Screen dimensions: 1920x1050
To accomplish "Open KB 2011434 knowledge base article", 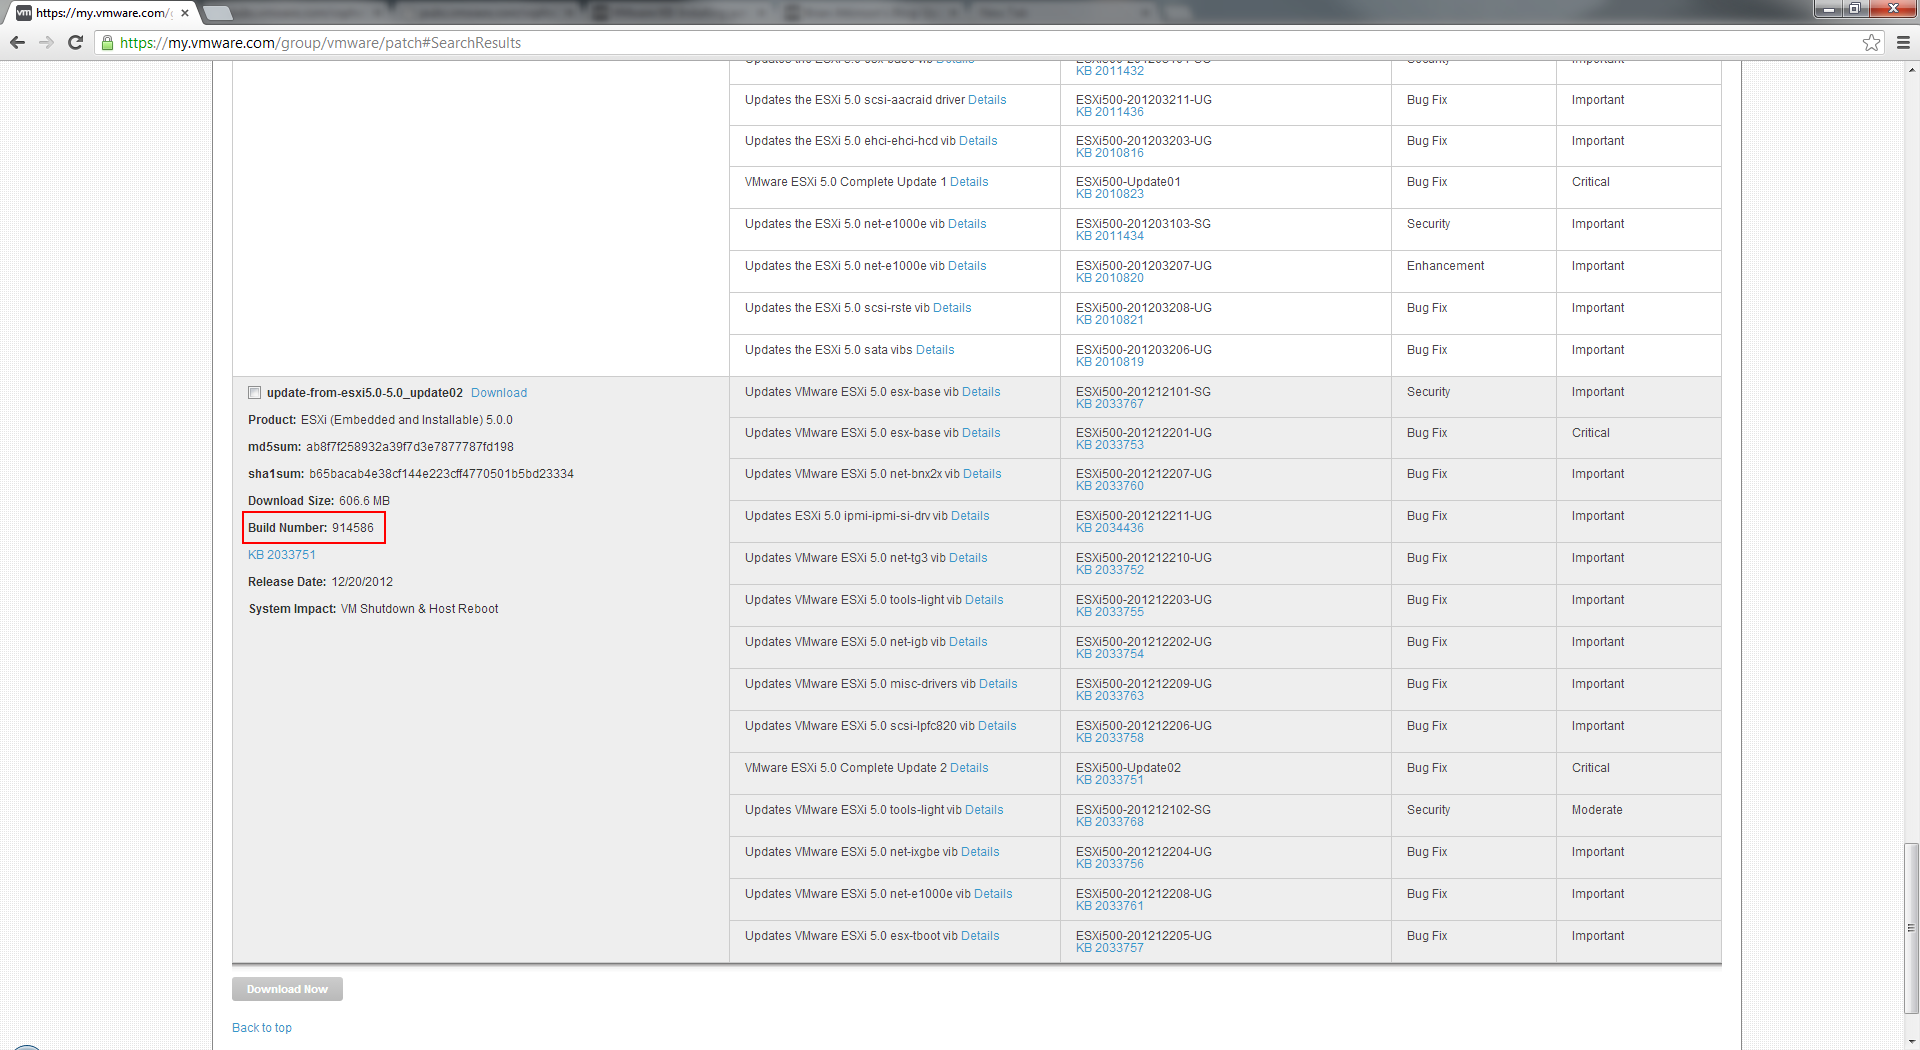I will point(1110,236).
